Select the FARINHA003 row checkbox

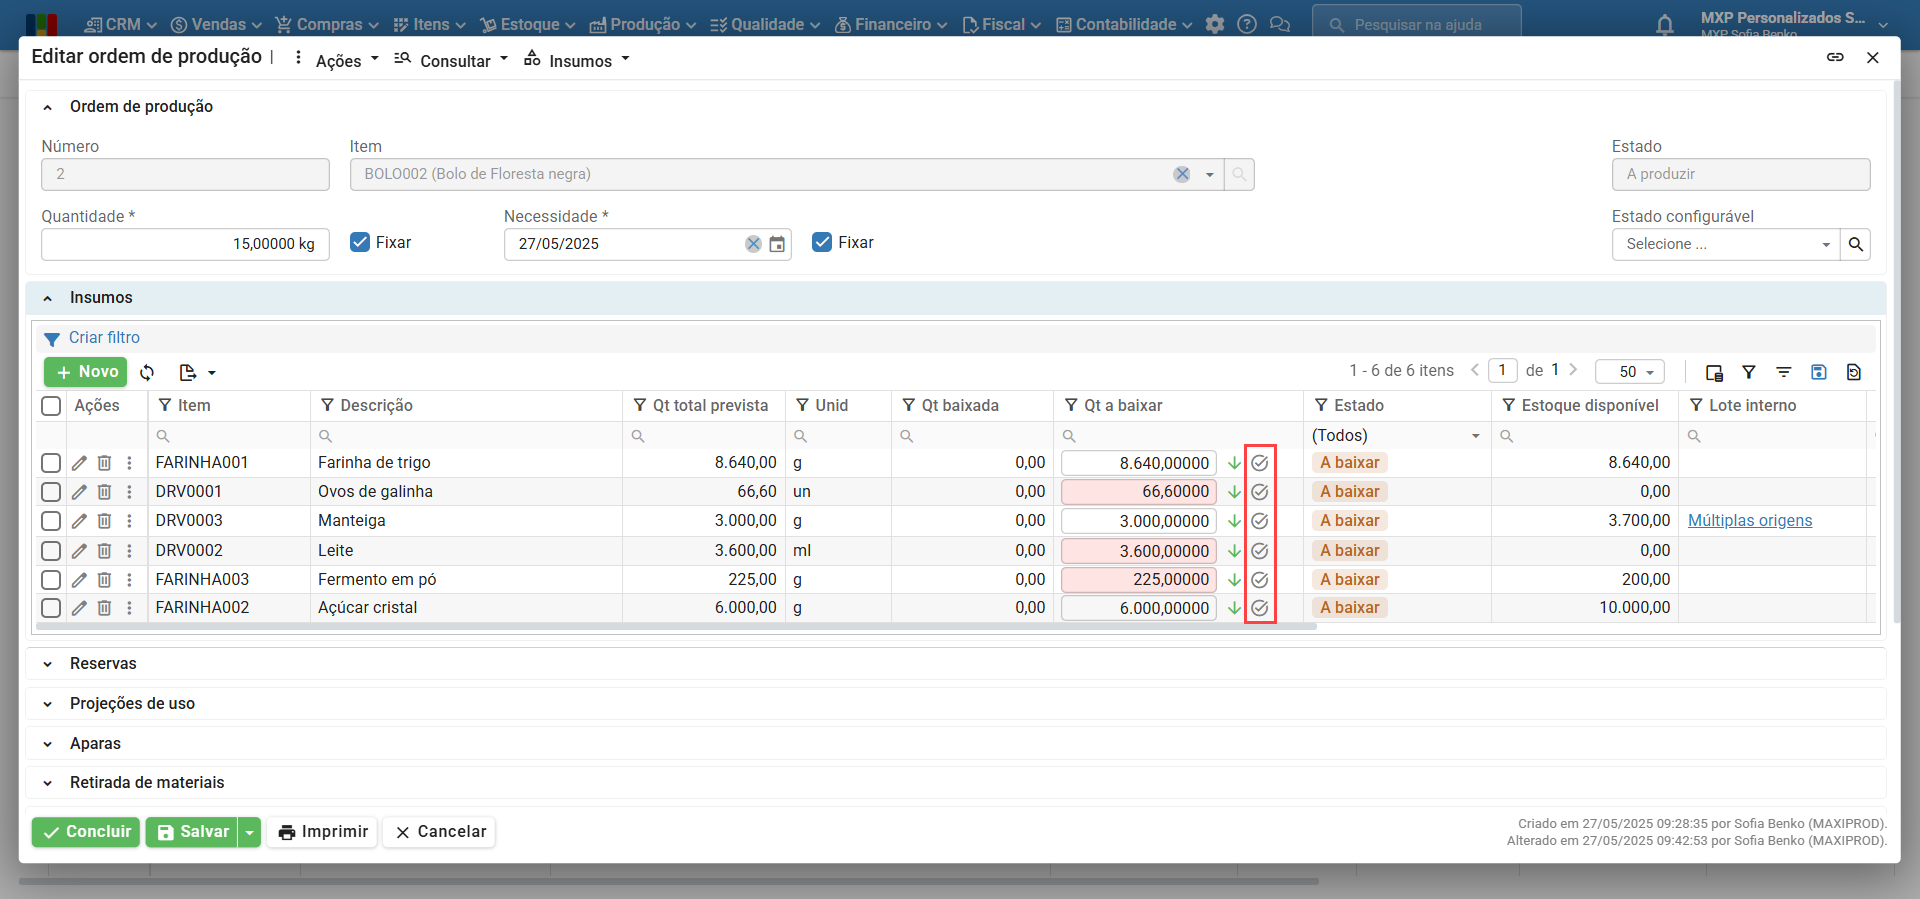pyautogui.click(x=51, y=580)
